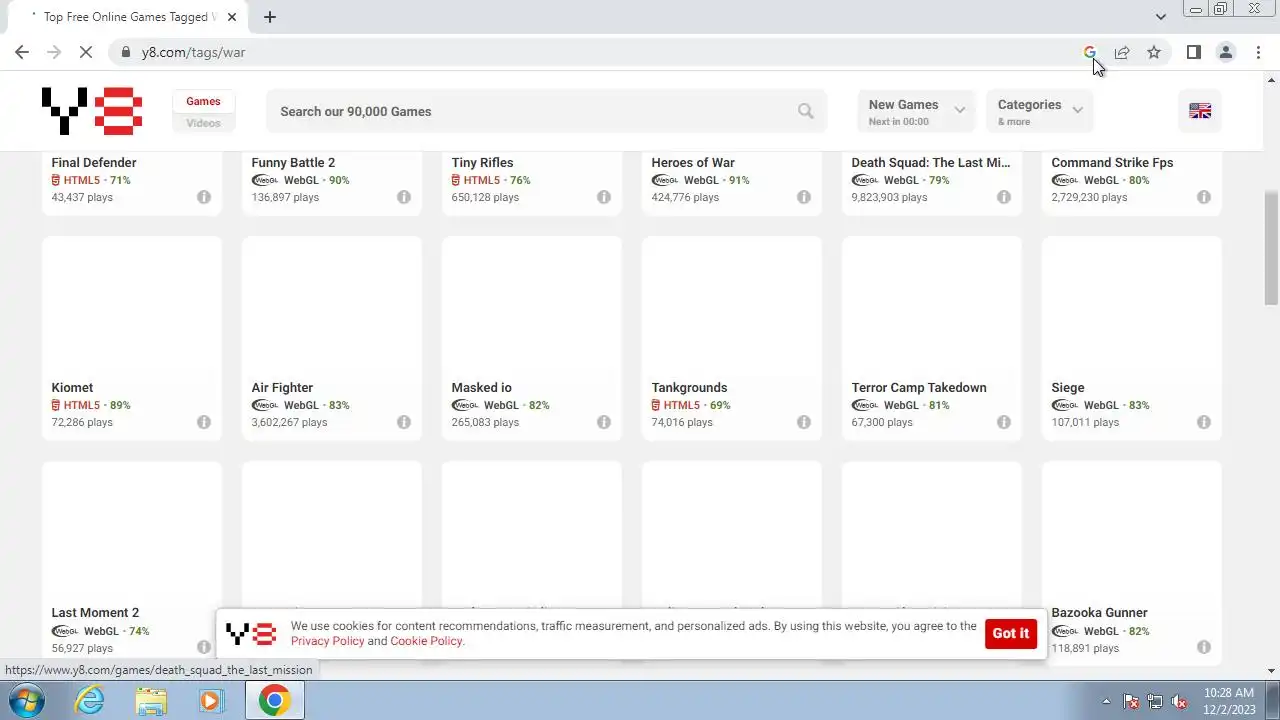The height and width of the screenshot is (720, 1280).
Task: Open Windows Start menu
Action: coord(26,700)
